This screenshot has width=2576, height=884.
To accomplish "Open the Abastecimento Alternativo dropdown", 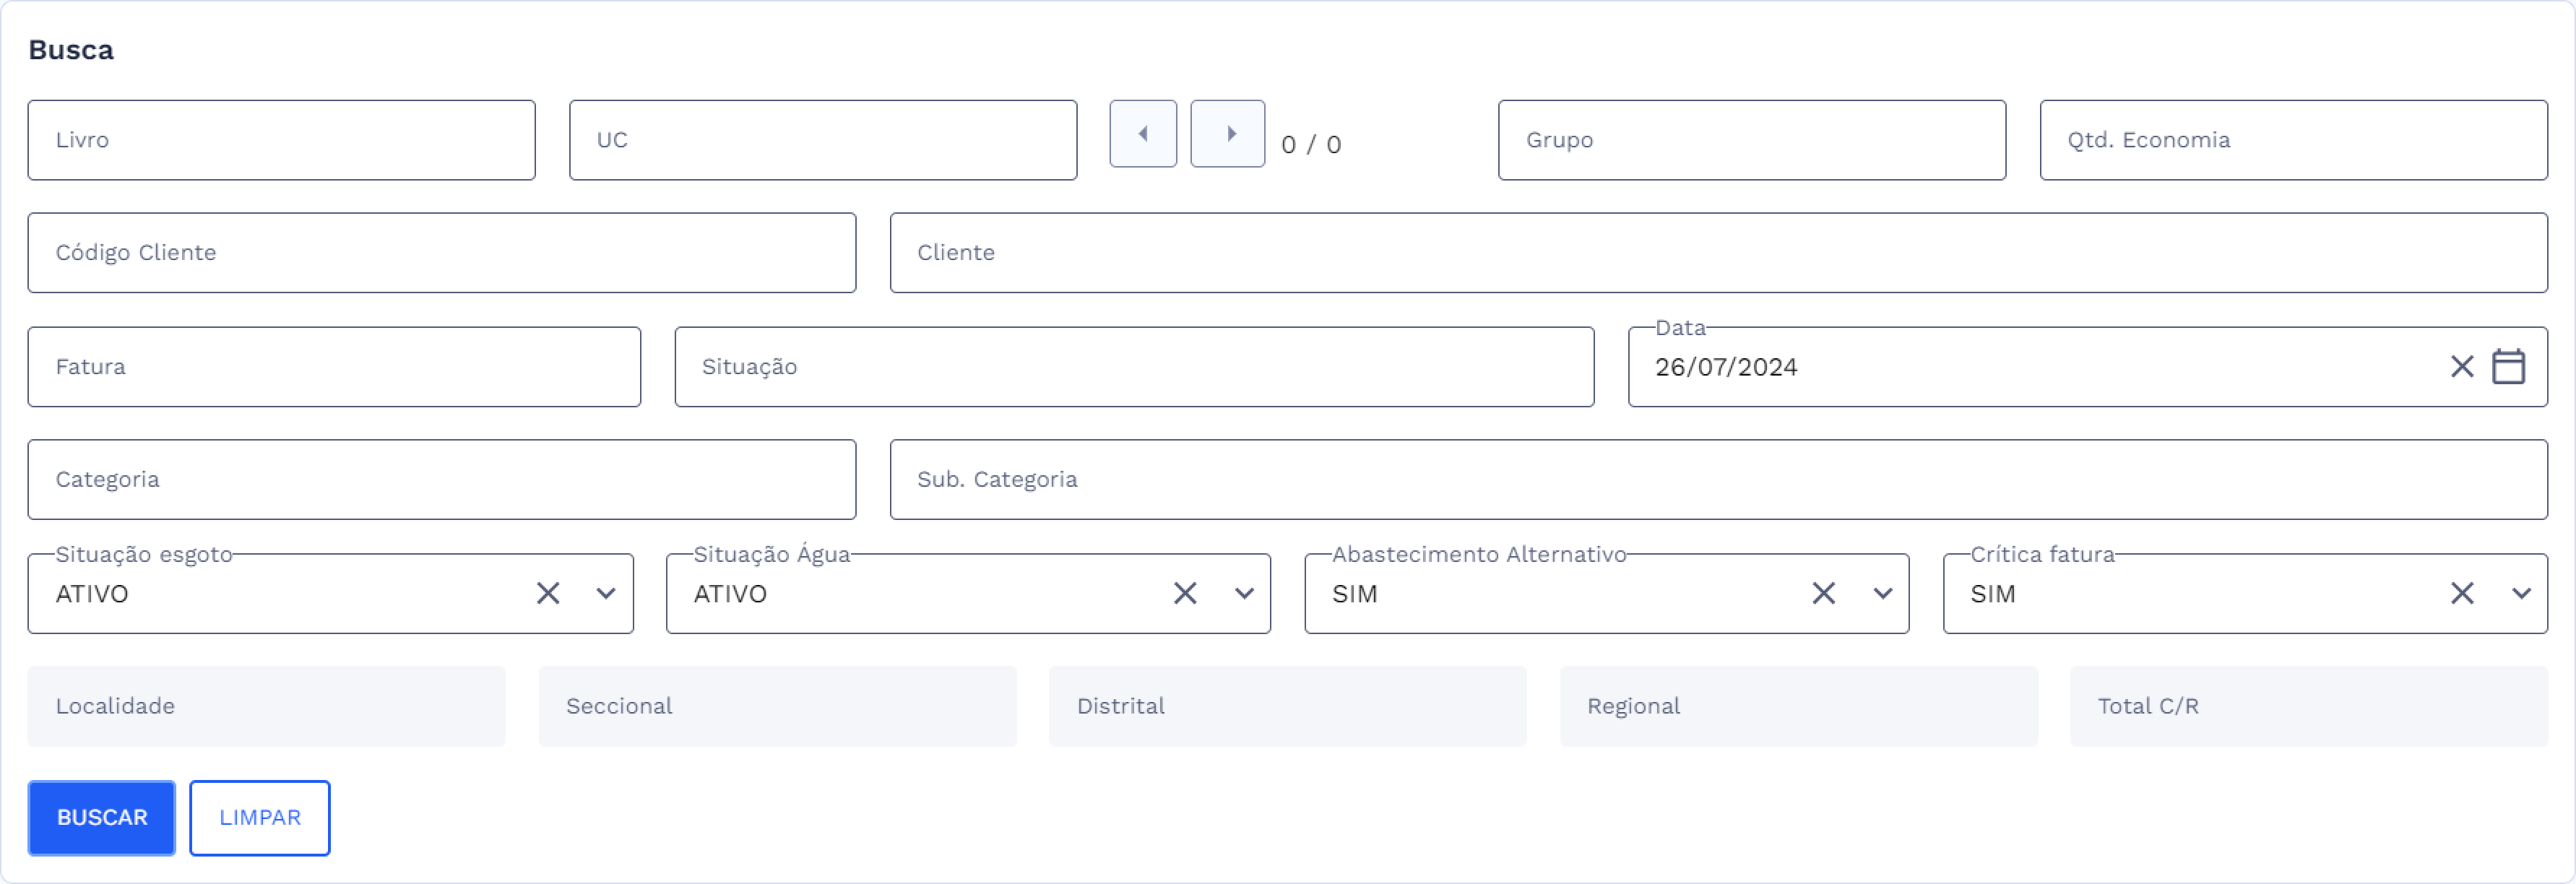I will coord(1882,594).
